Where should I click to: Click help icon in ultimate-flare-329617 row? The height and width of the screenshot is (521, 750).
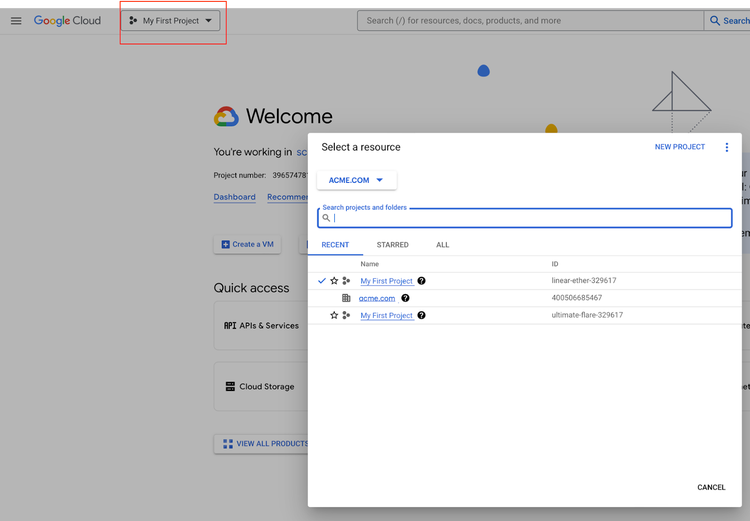(x=421, y=315)
